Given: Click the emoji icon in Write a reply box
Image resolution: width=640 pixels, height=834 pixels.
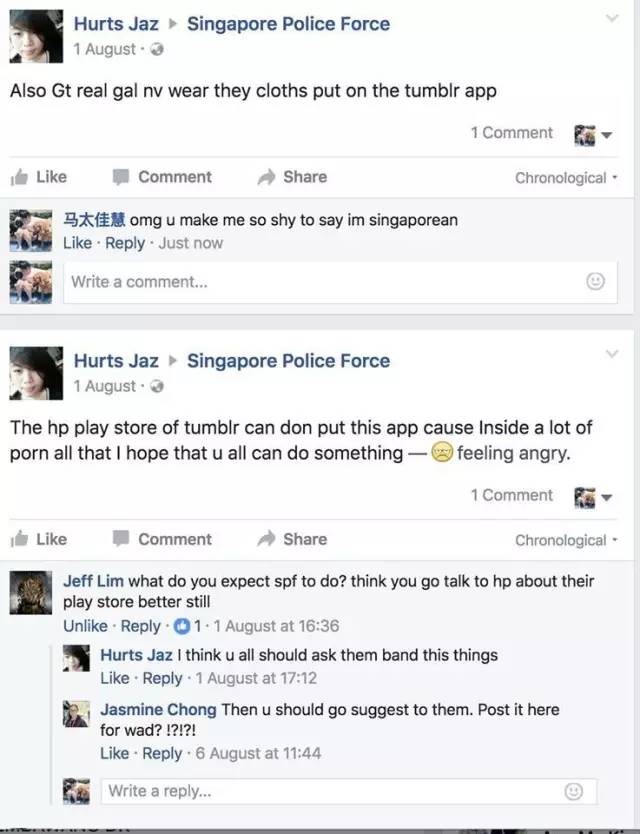Looking at the screenshot, I should pyautogui.click(x=573, y=791).
